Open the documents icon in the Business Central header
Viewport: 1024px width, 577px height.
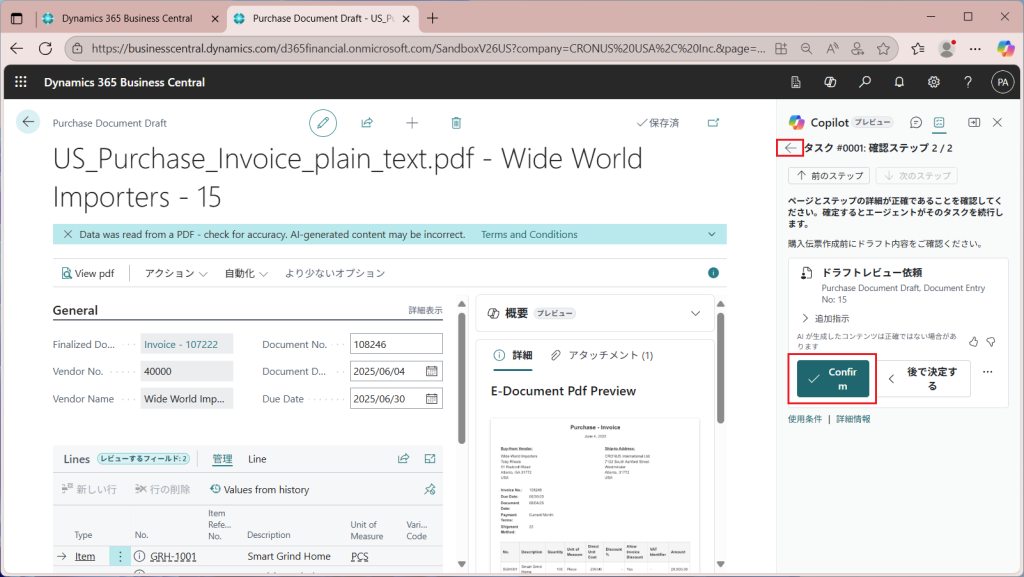click(795, 82)
